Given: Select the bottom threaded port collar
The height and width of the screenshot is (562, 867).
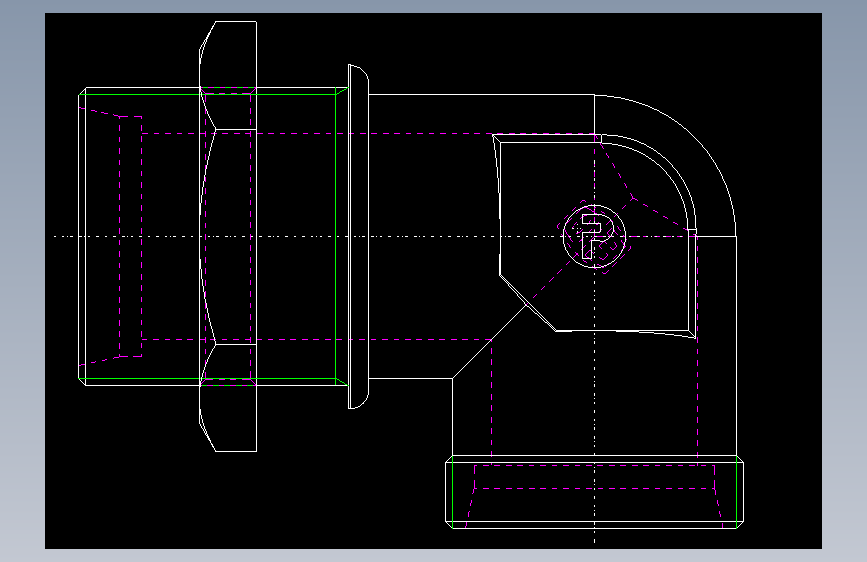Looking at the screenshot, I should click(x=594, y=492).
